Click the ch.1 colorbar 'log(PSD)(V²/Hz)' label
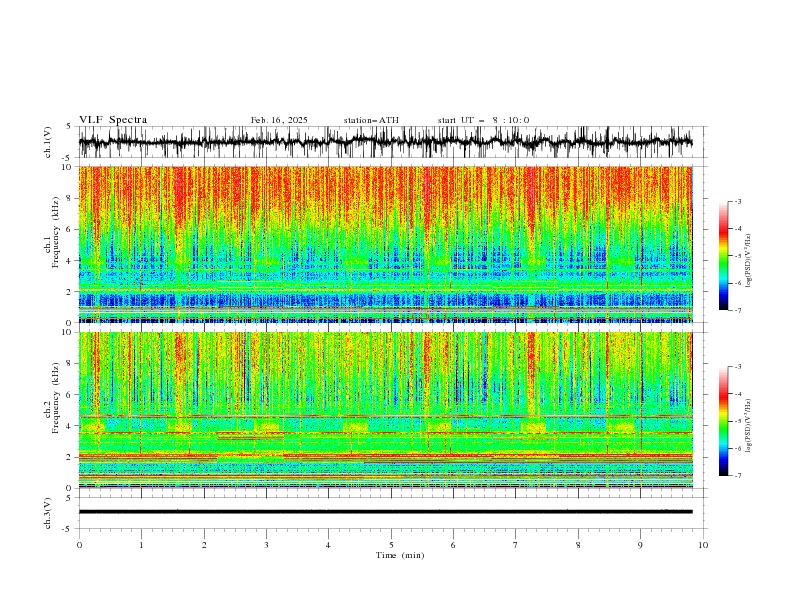Viewport: 792px width, 612px height. click(748, 261)
